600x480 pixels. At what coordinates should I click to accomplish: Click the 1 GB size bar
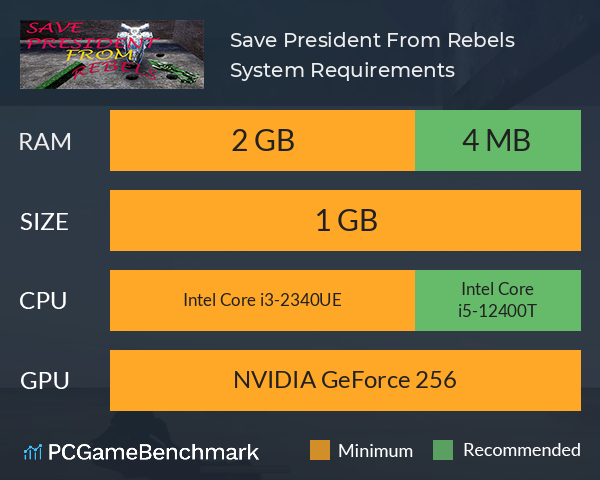pos(346,220)
